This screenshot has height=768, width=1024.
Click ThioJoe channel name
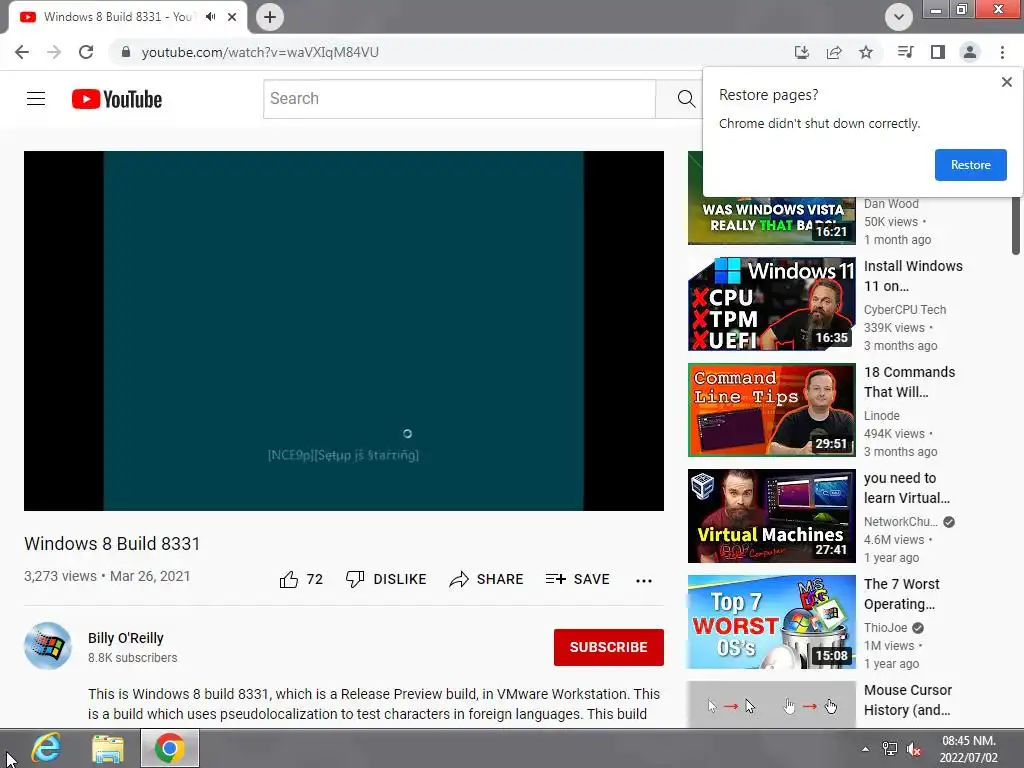(886, 628)
